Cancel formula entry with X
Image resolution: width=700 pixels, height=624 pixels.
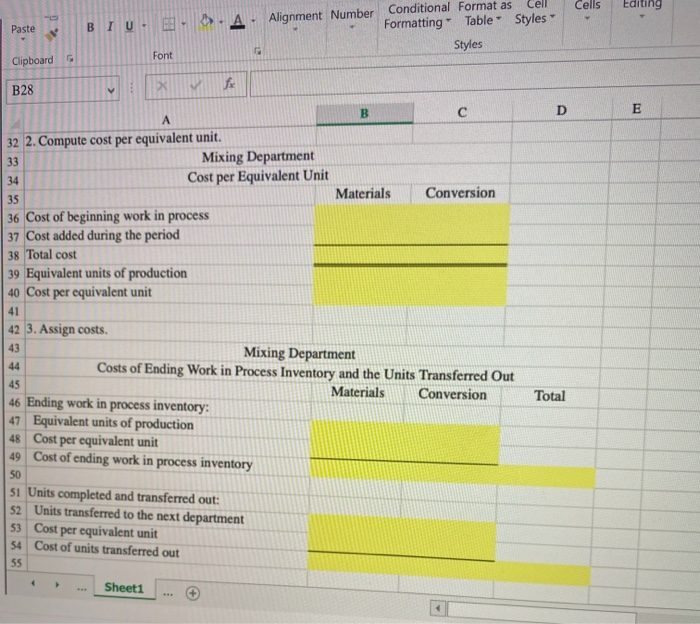pyautogui.click(x=162, y=86)
